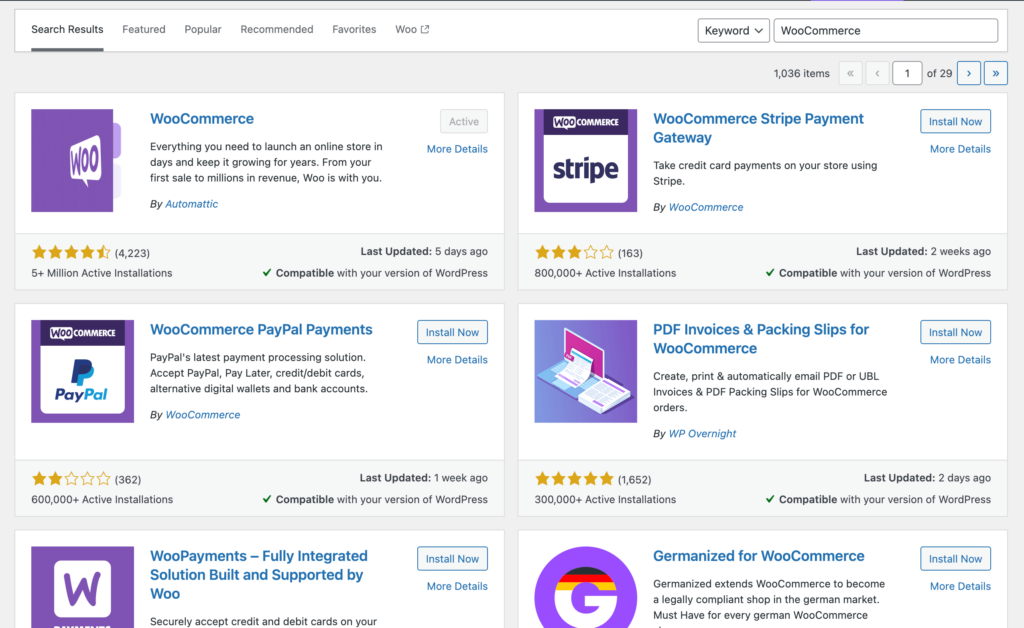Click 'Last Updated: 5 days ago' text

(x=424, y=251)
